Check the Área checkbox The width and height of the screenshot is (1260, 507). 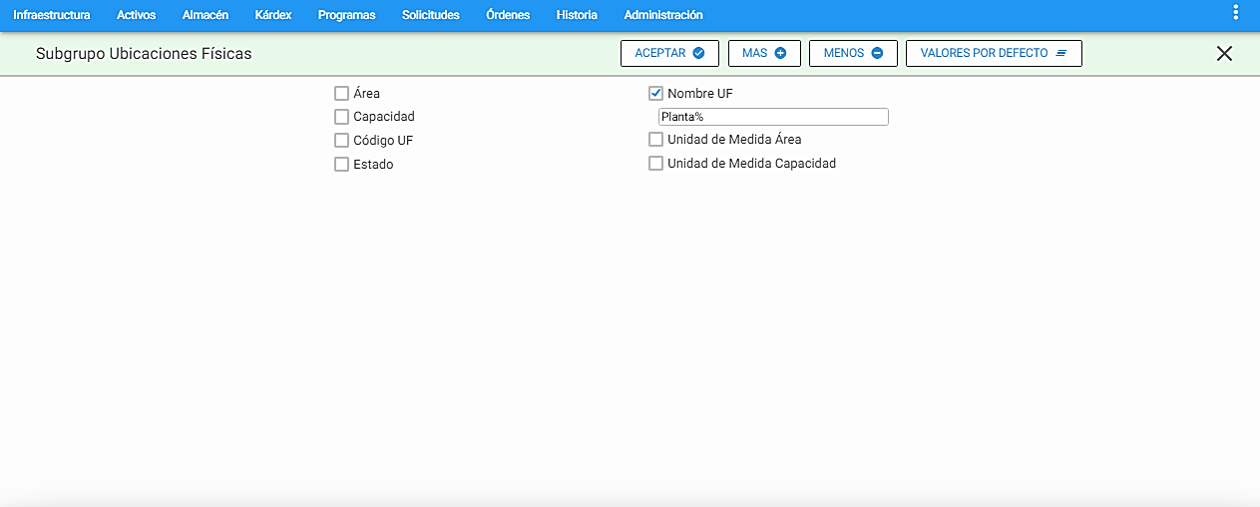pos(342,93)
